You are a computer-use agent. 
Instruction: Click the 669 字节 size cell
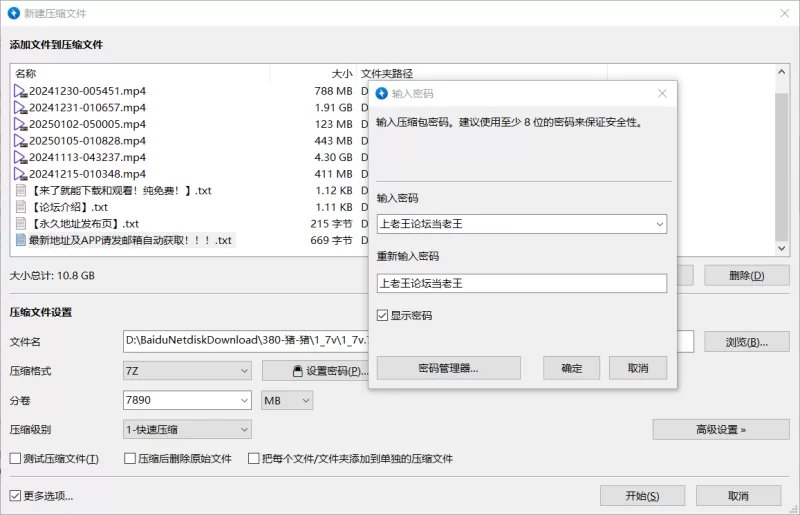pos(331,240)
